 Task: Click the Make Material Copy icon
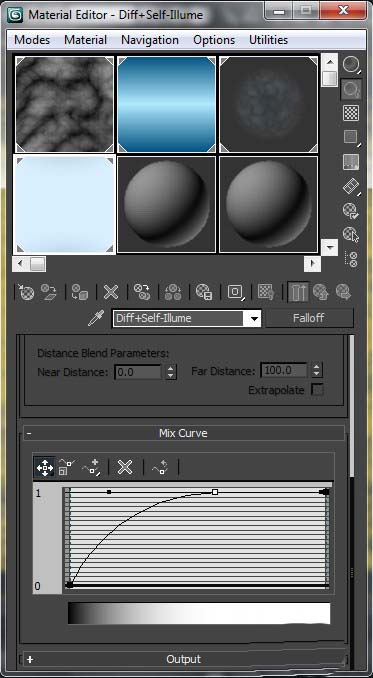click(x=142, y=293)
